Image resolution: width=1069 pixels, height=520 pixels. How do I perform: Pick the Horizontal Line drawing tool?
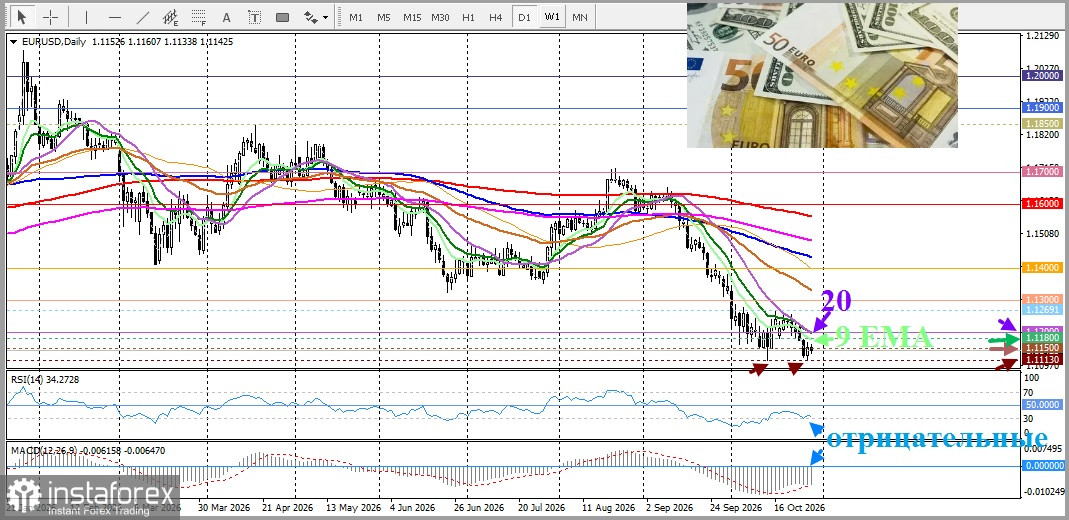click(115, 17)
